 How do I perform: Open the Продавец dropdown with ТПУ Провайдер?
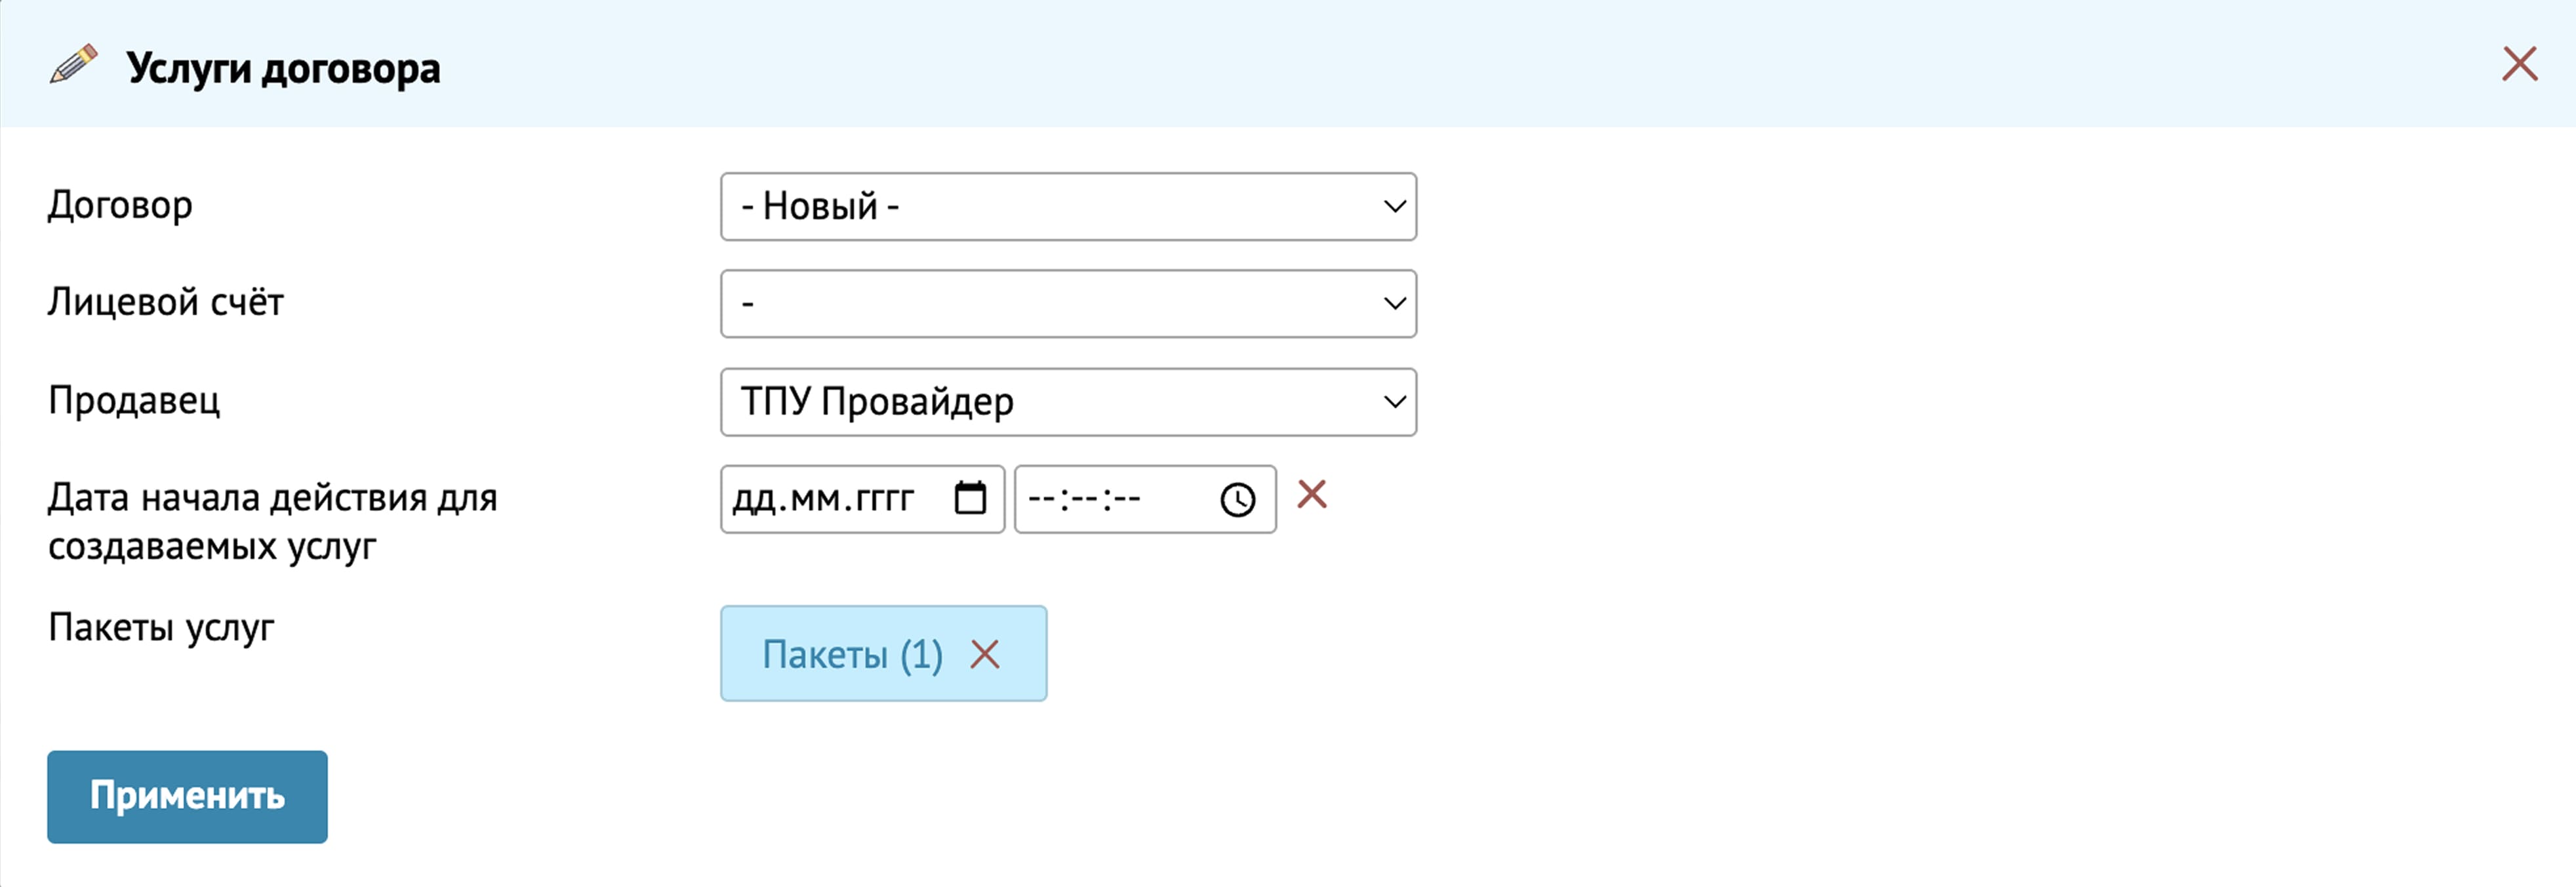(x=1067, y=401)
